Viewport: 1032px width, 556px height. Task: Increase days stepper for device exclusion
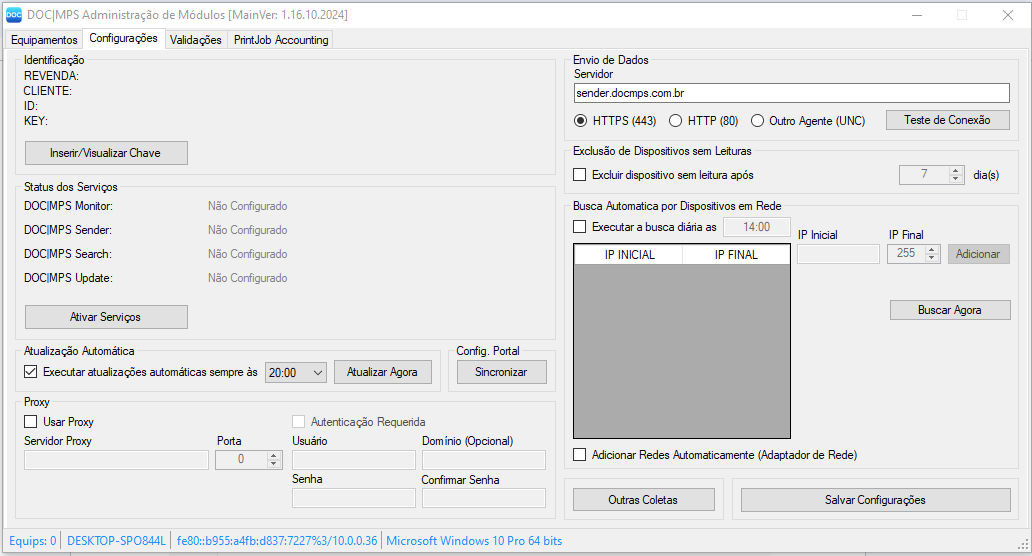956,171
